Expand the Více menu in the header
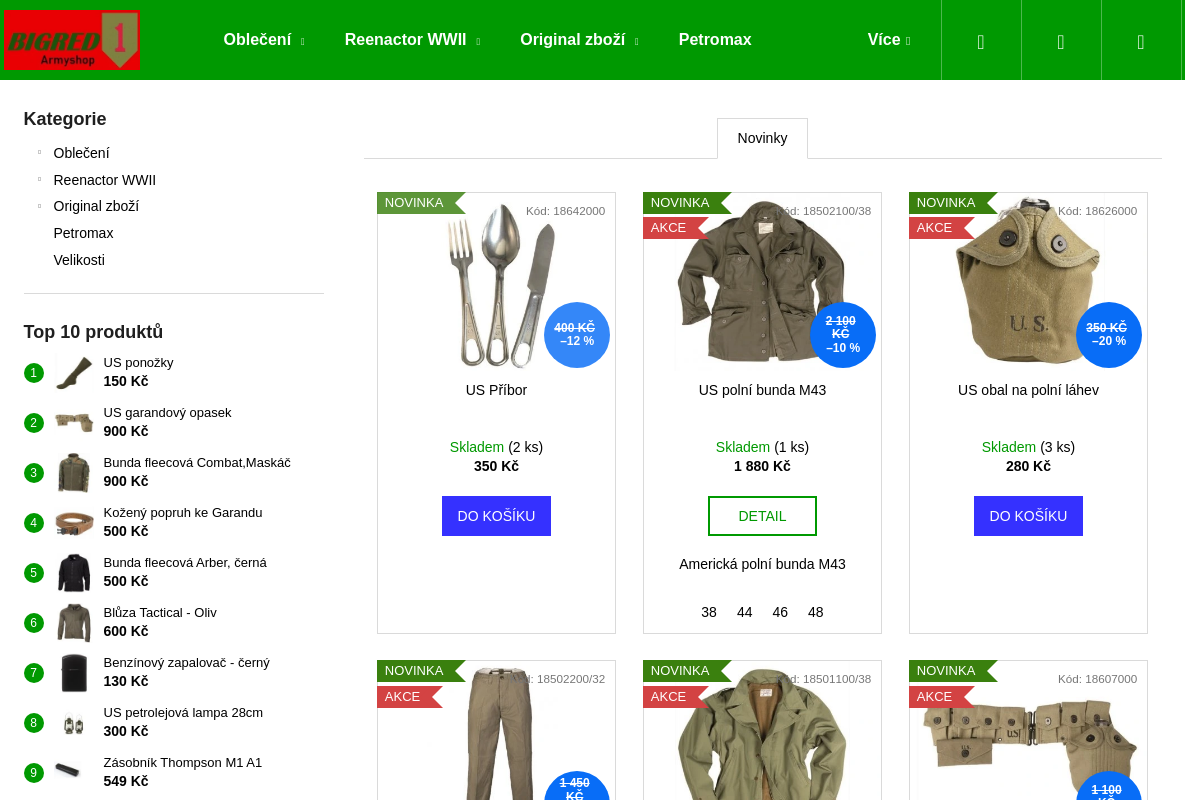Image resolution: width=1200 pixels, height=800 pixels. tap(888, 40)
